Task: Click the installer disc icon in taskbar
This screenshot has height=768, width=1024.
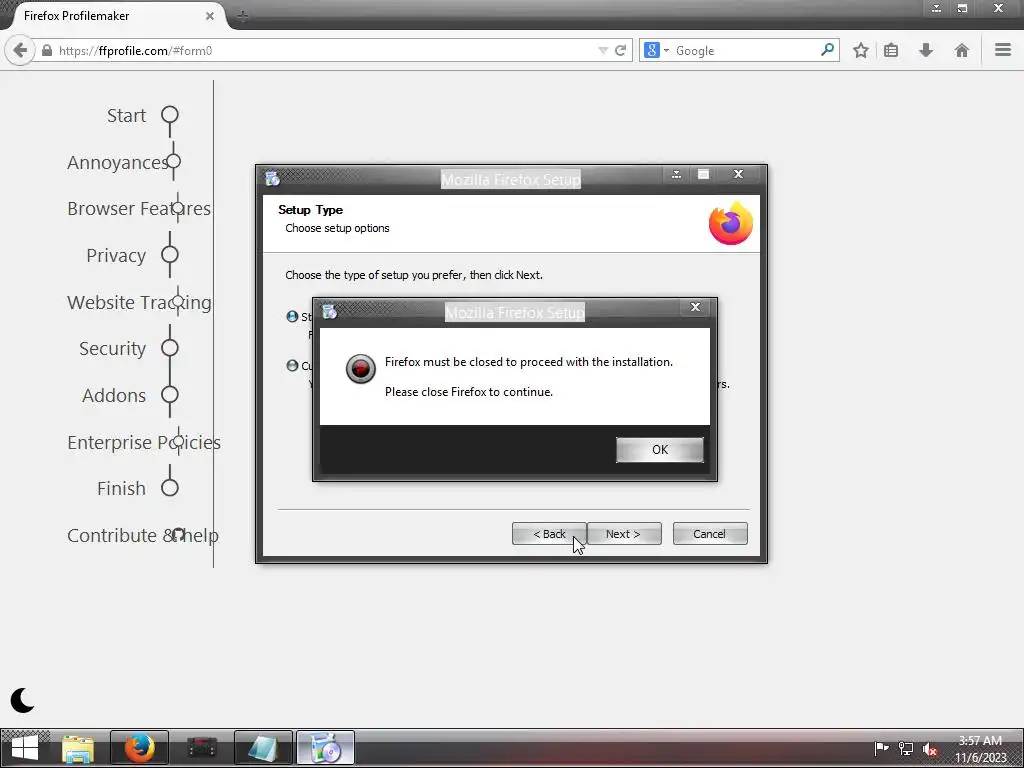Action: tap(325, 748)
